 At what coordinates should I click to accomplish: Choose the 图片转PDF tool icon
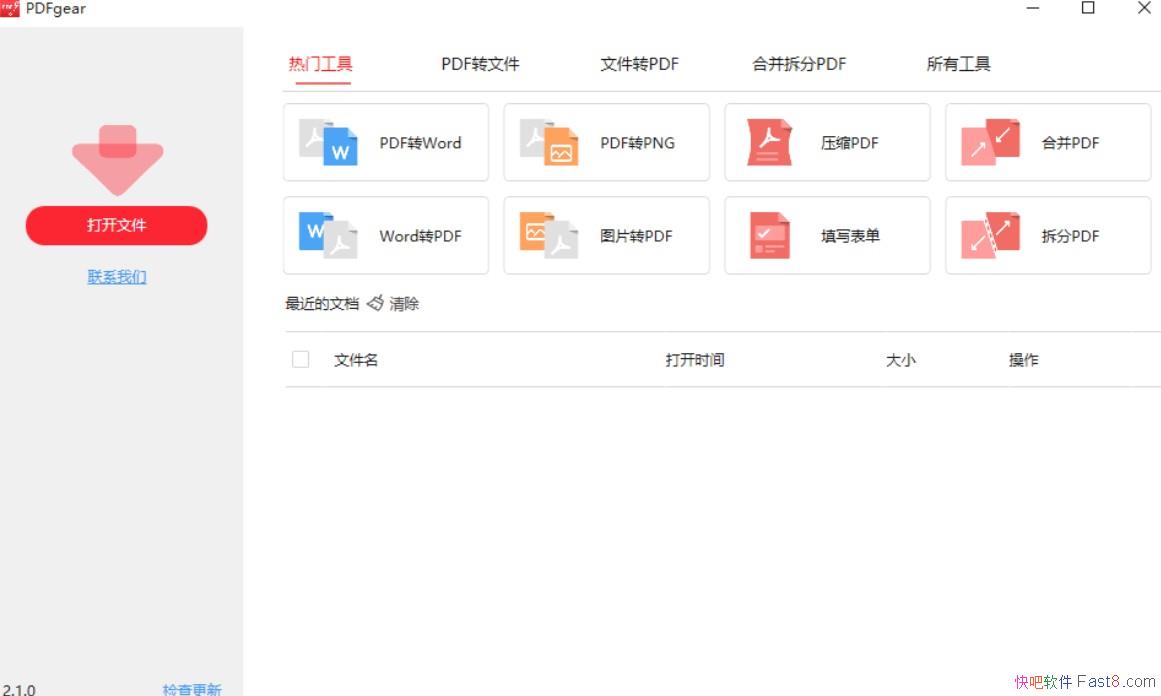(549, 236)
